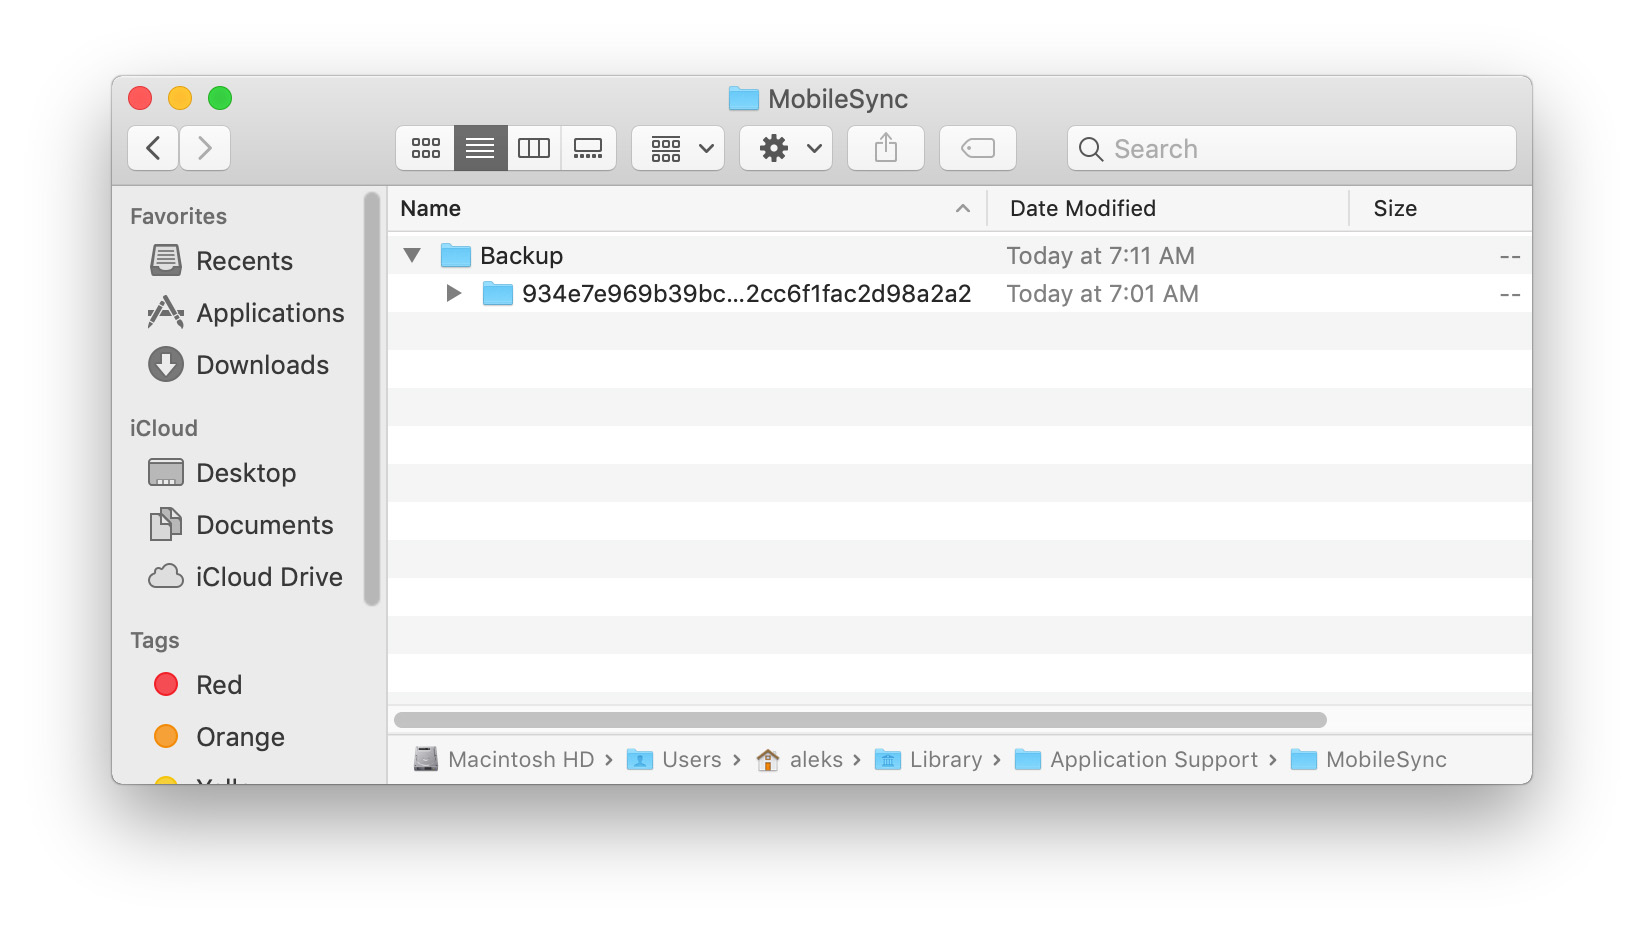1644x932 pixels.
Task: Click the iCloud section header
Action: [x=164, y=428]
